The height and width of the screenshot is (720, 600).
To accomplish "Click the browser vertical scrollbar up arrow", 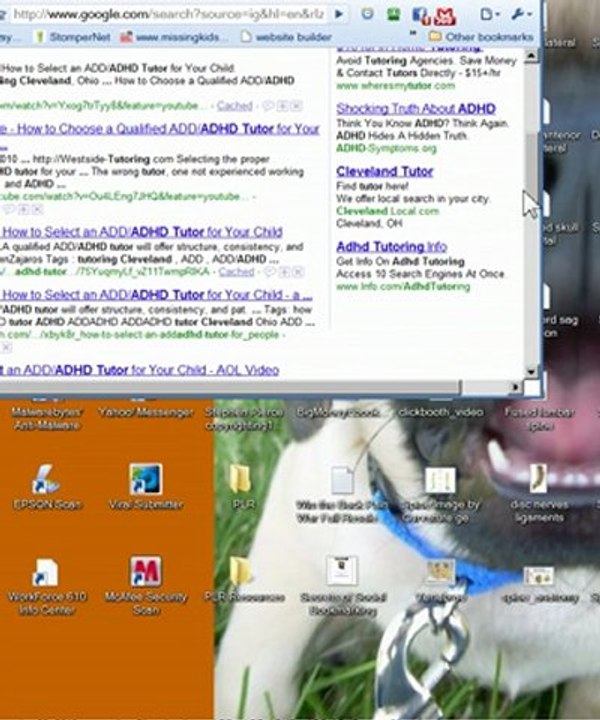I will click(531, 56).
